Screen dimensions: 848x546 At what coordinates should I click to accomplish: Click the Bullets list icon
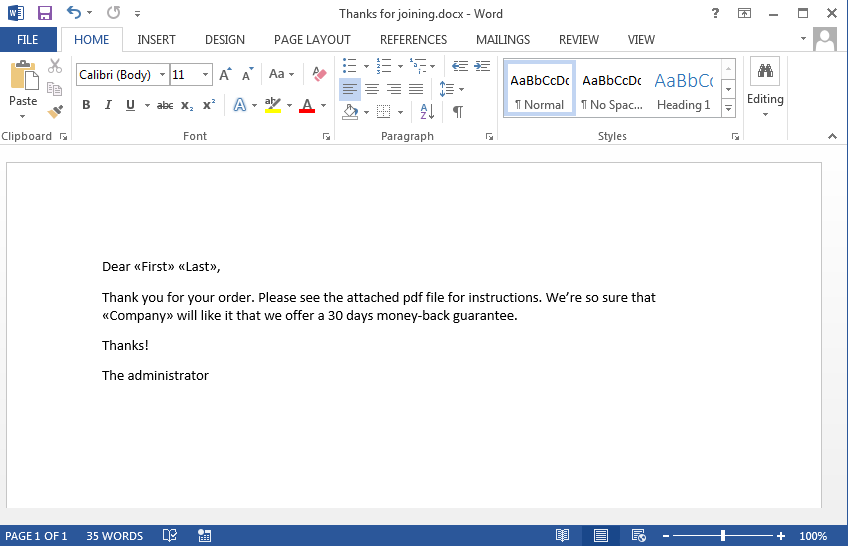click(x=349, y=66)
